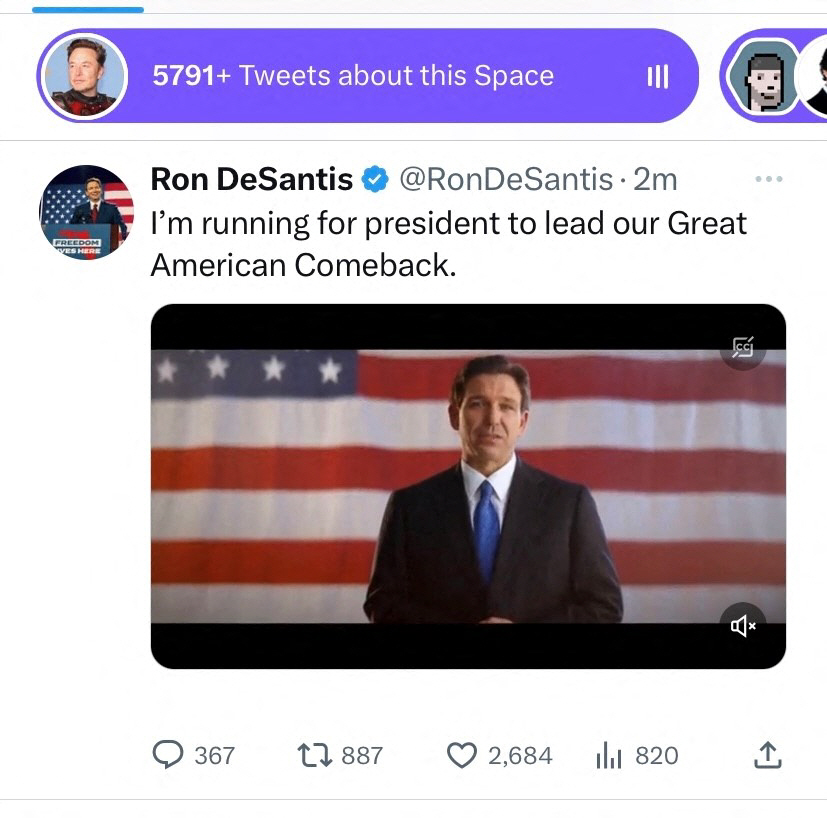Open the tweet author's profile picture
Viewport: 827px width, 818px height.
point(87,212)
